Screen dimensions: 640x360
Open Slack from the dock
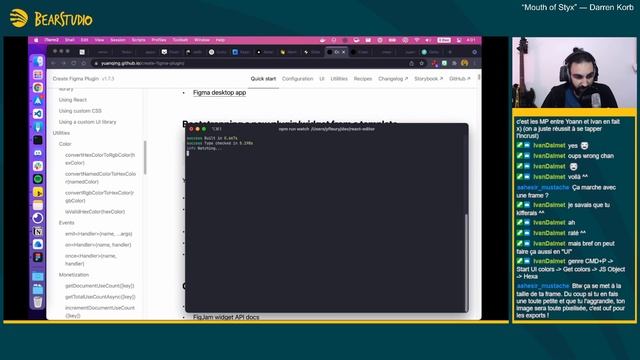(x=38, y=166)
